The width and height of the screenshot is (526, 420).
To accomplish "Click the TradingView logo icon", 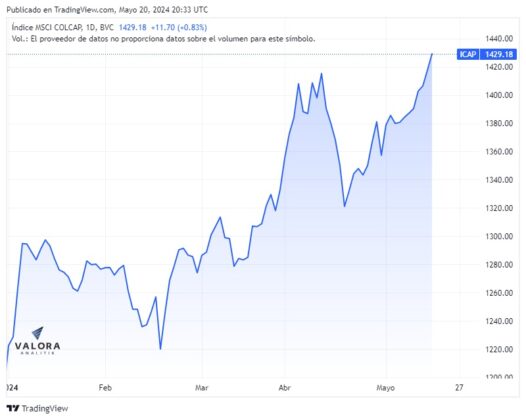I will tap(13, 408).
